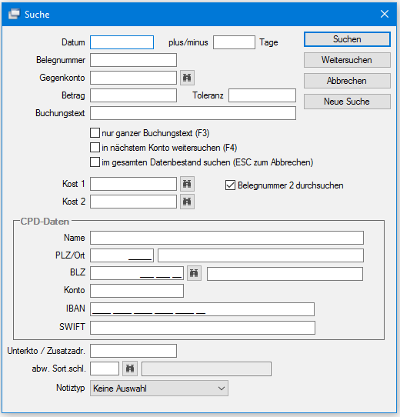Click into the Gegenkonto field
This screenshot has height=417, width=400.
pos(133,78)
